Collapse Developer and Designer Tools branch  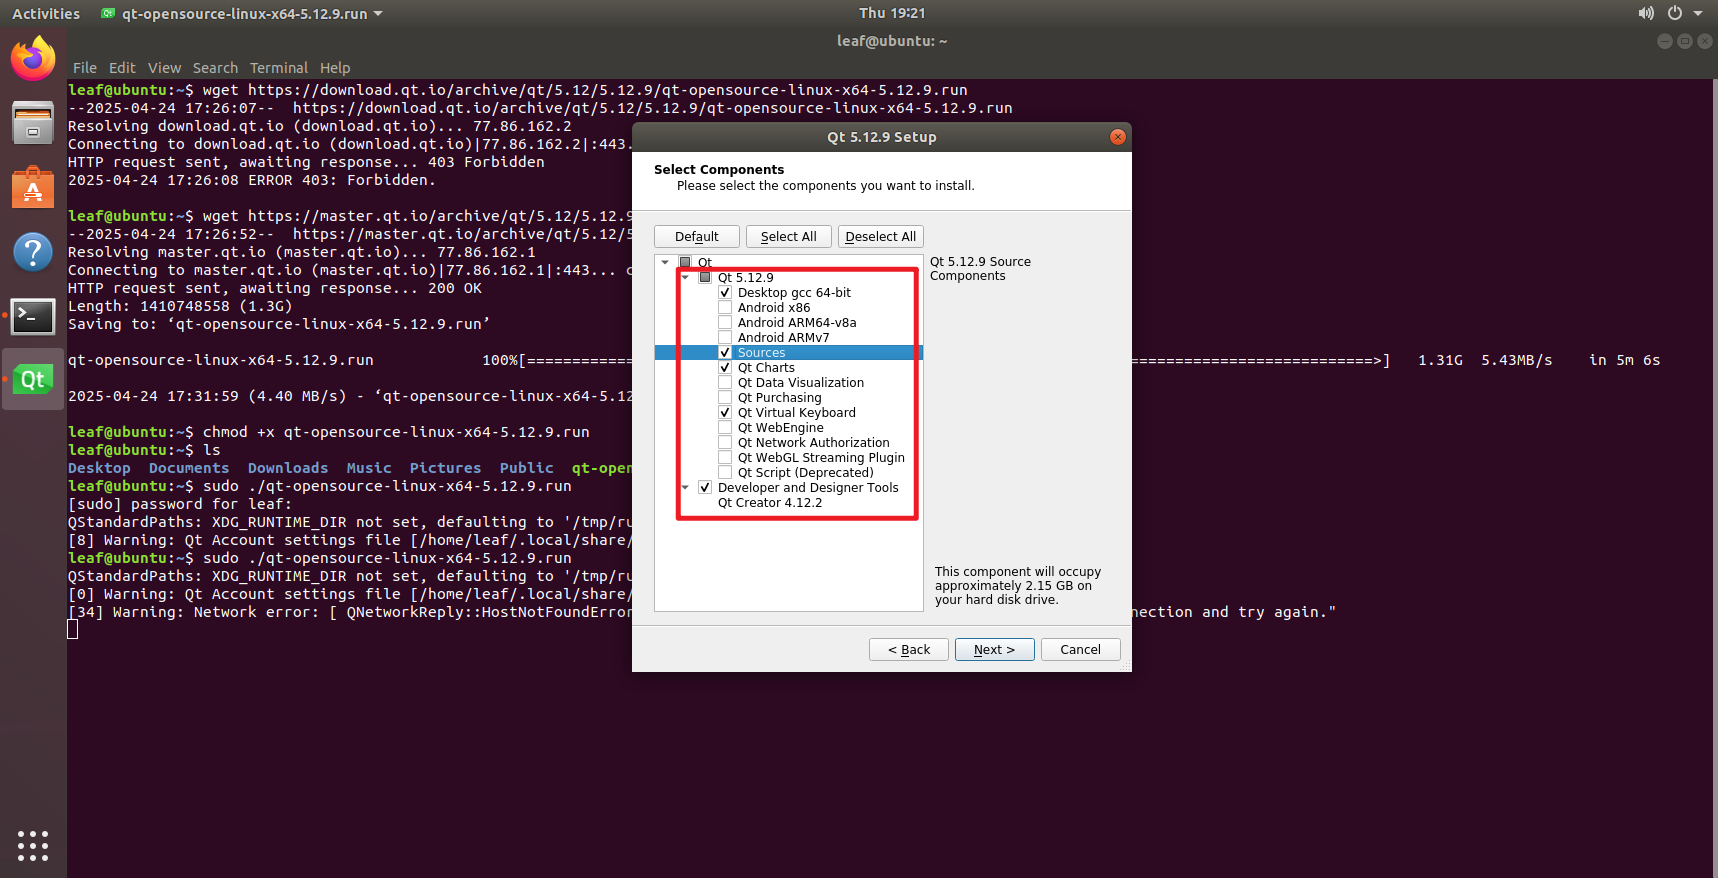click(685, 488)
